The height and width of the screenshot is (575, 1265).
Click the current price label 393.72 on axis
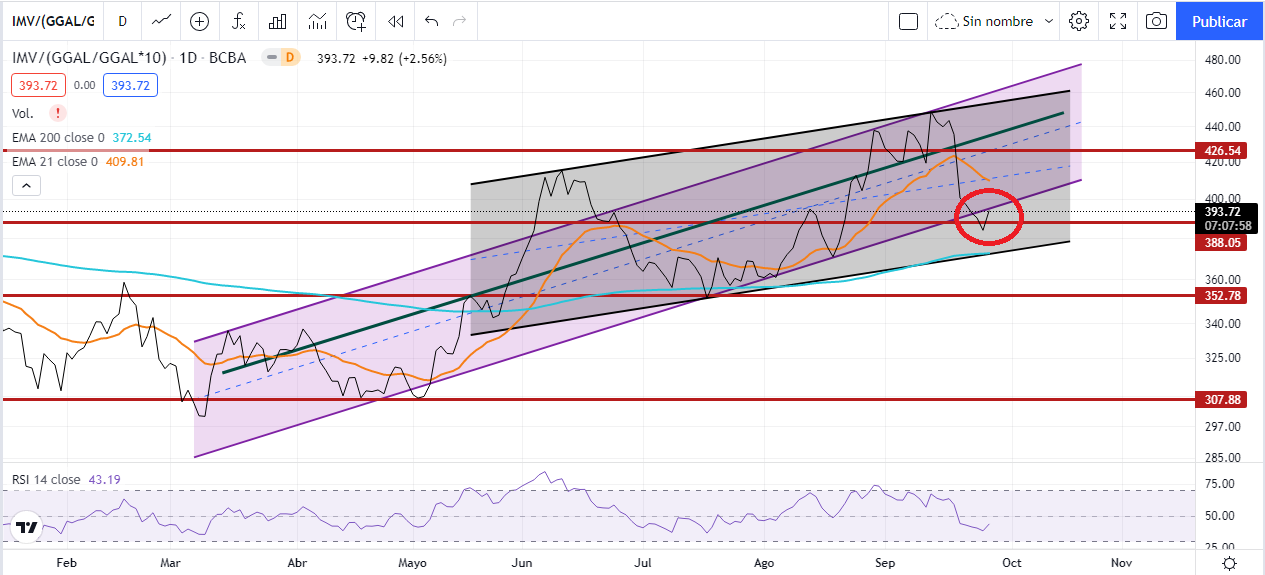[1221, 212]
